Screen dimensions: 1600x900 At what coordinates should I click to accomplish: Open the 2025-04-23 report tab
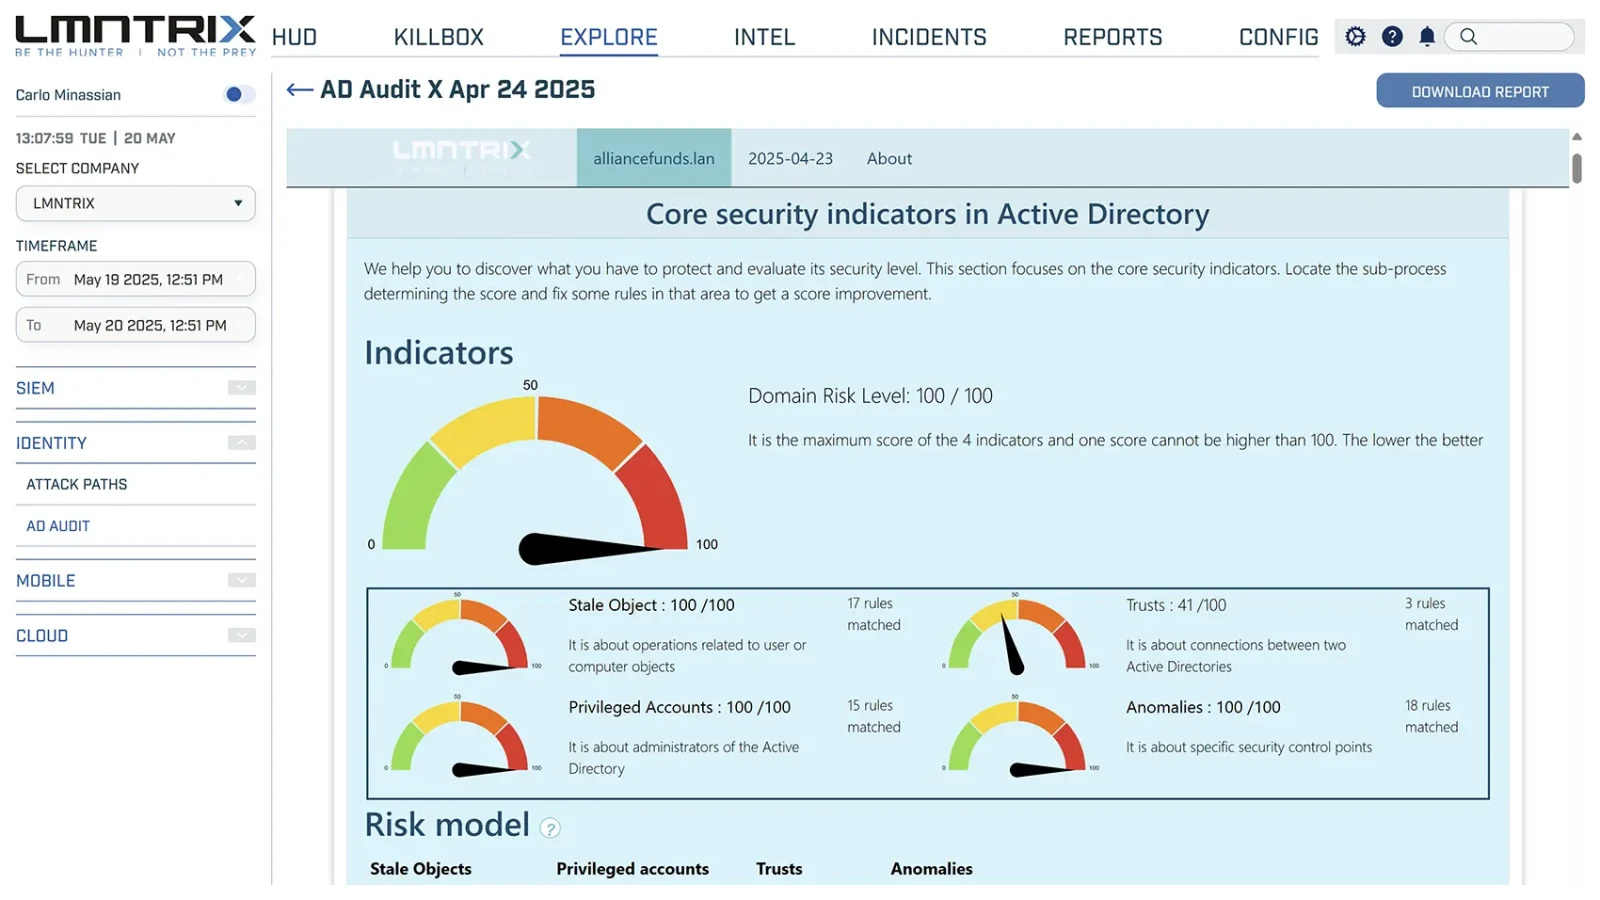point(790,158)
